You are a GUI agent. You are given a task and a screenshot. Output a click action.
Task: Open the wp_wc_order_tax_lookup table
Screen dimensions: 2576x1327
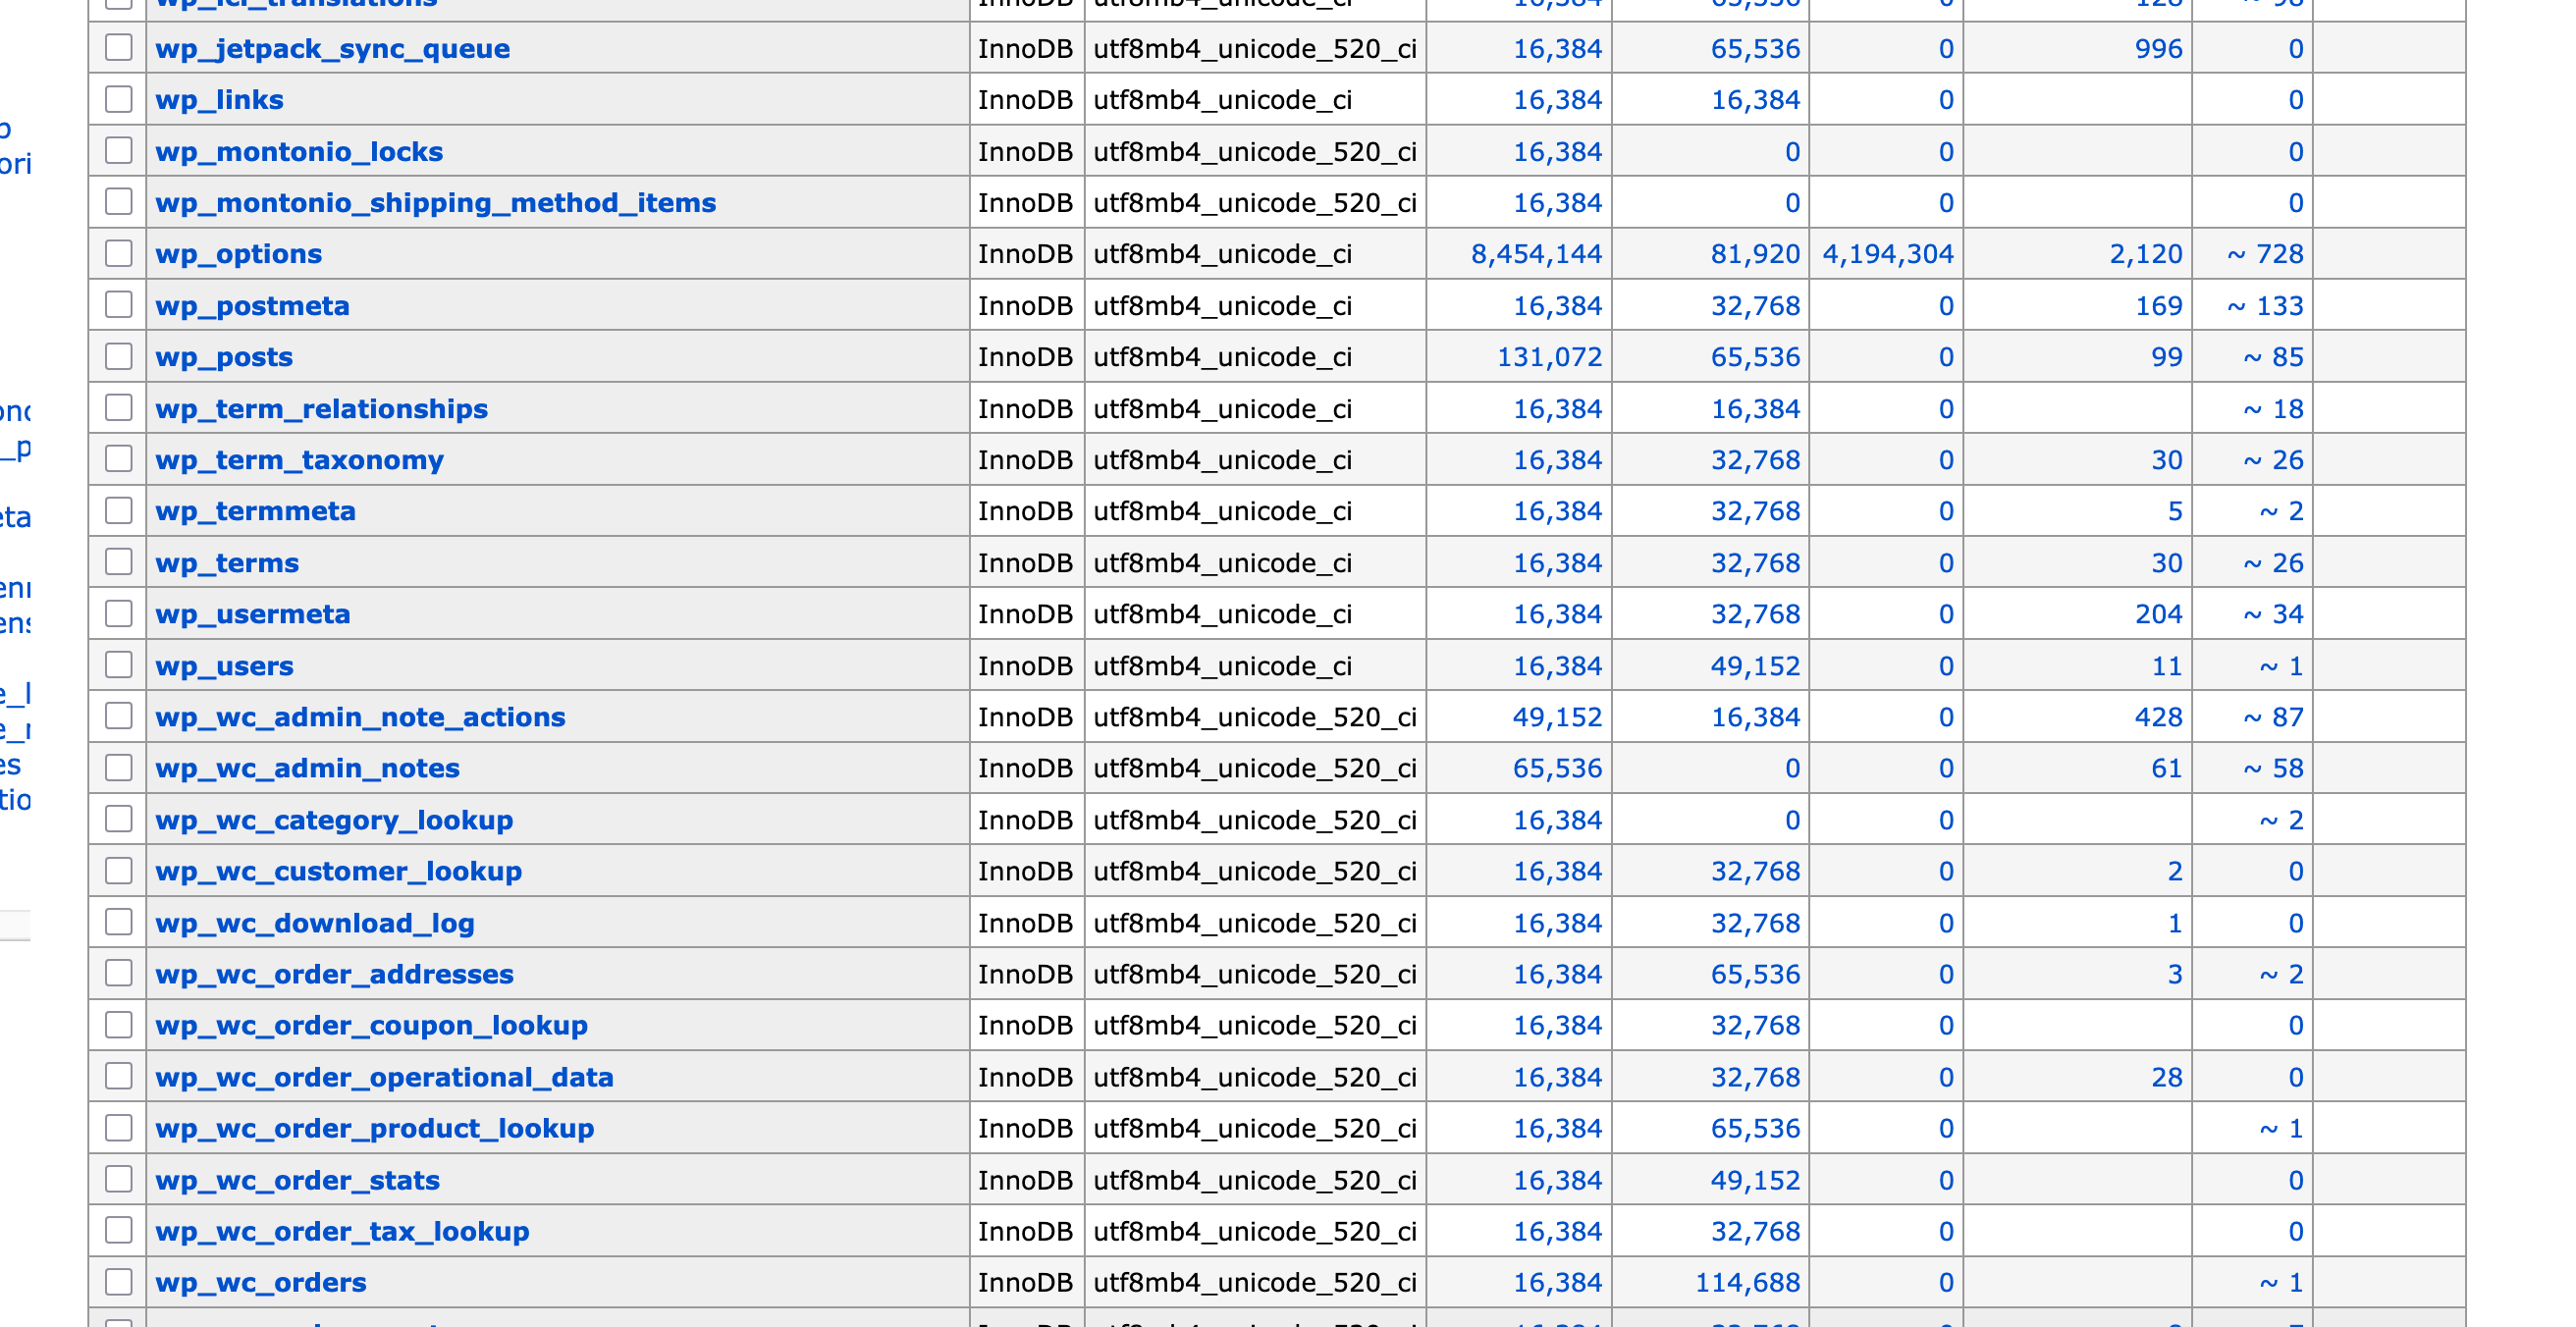342,1231
